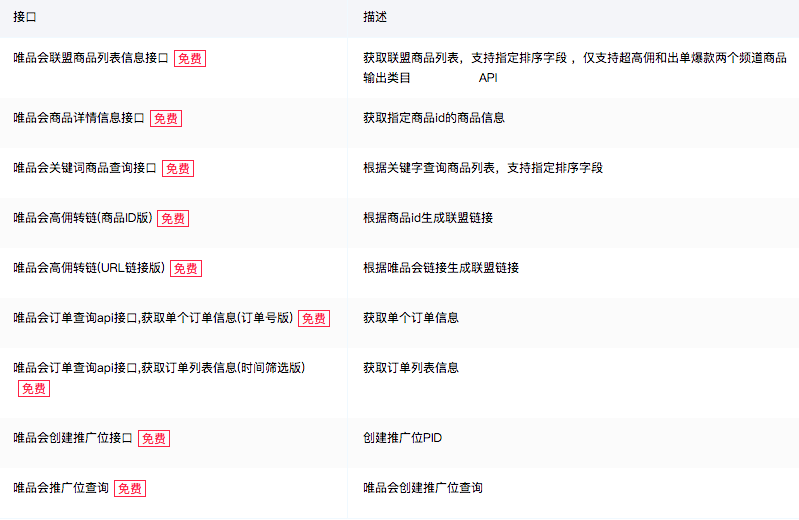799x520 pixels.
Task: Click 免费 tag beside 高佣转链(商品ID版)
Action: click(173, 219)
